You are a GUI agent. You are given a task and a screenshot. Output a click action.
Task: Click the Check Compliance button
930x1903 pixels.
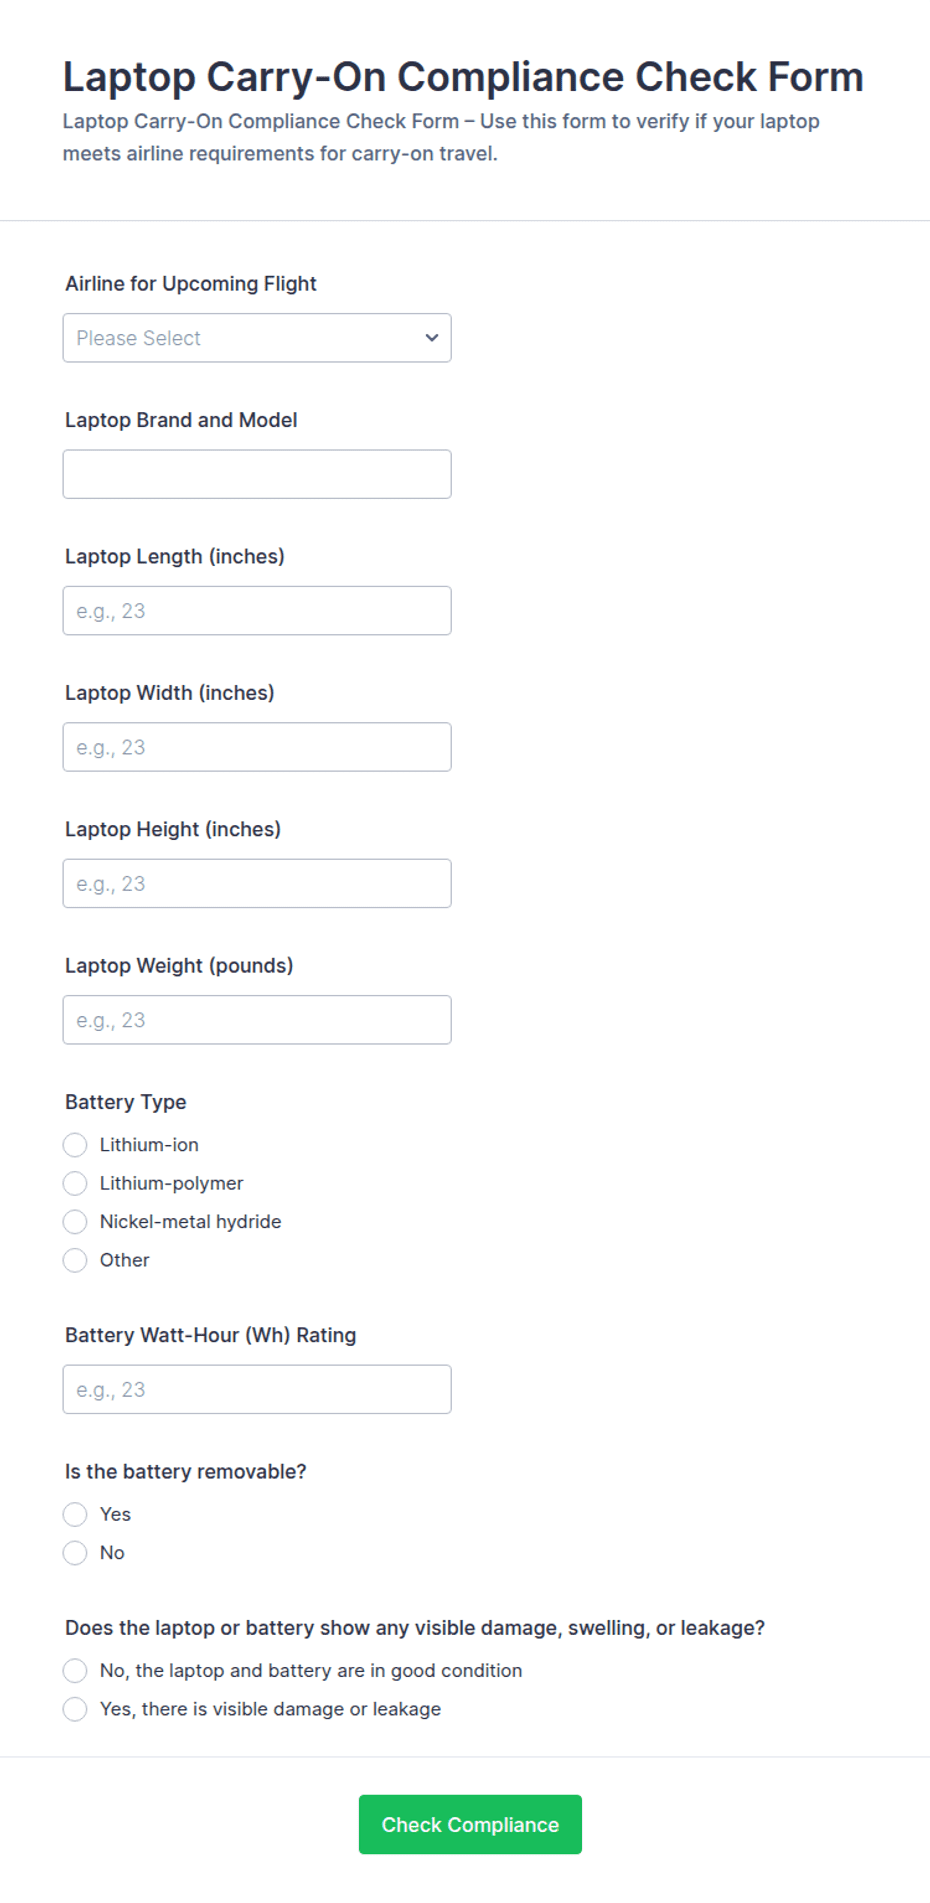coord(470,1825)
